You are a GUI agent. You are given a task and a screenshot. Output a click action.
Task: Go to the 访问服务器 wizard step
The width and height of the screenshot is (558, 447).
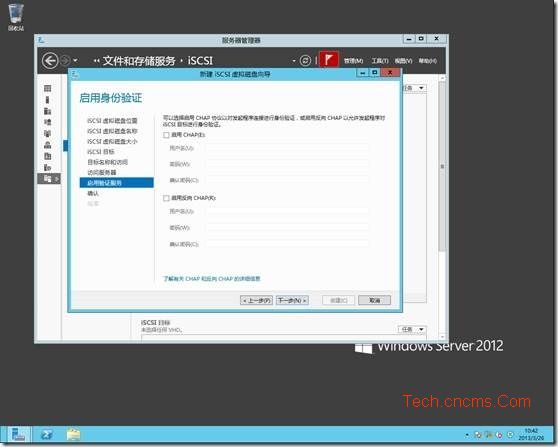(102, 172)
